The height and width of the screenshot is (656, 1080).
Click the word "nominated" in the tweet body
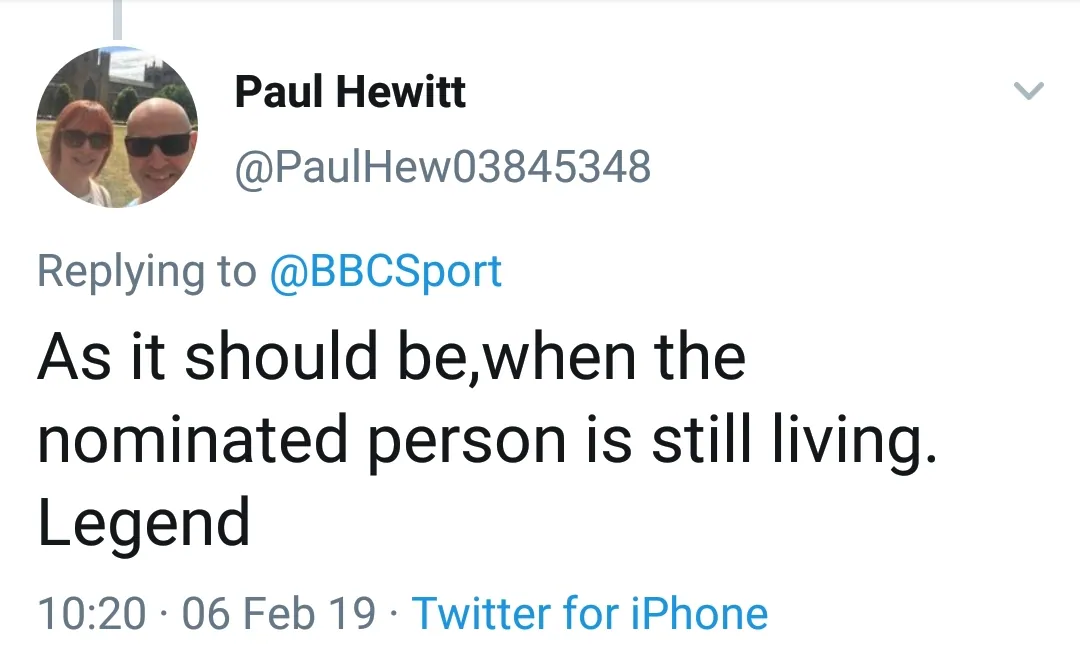(193, 440)
